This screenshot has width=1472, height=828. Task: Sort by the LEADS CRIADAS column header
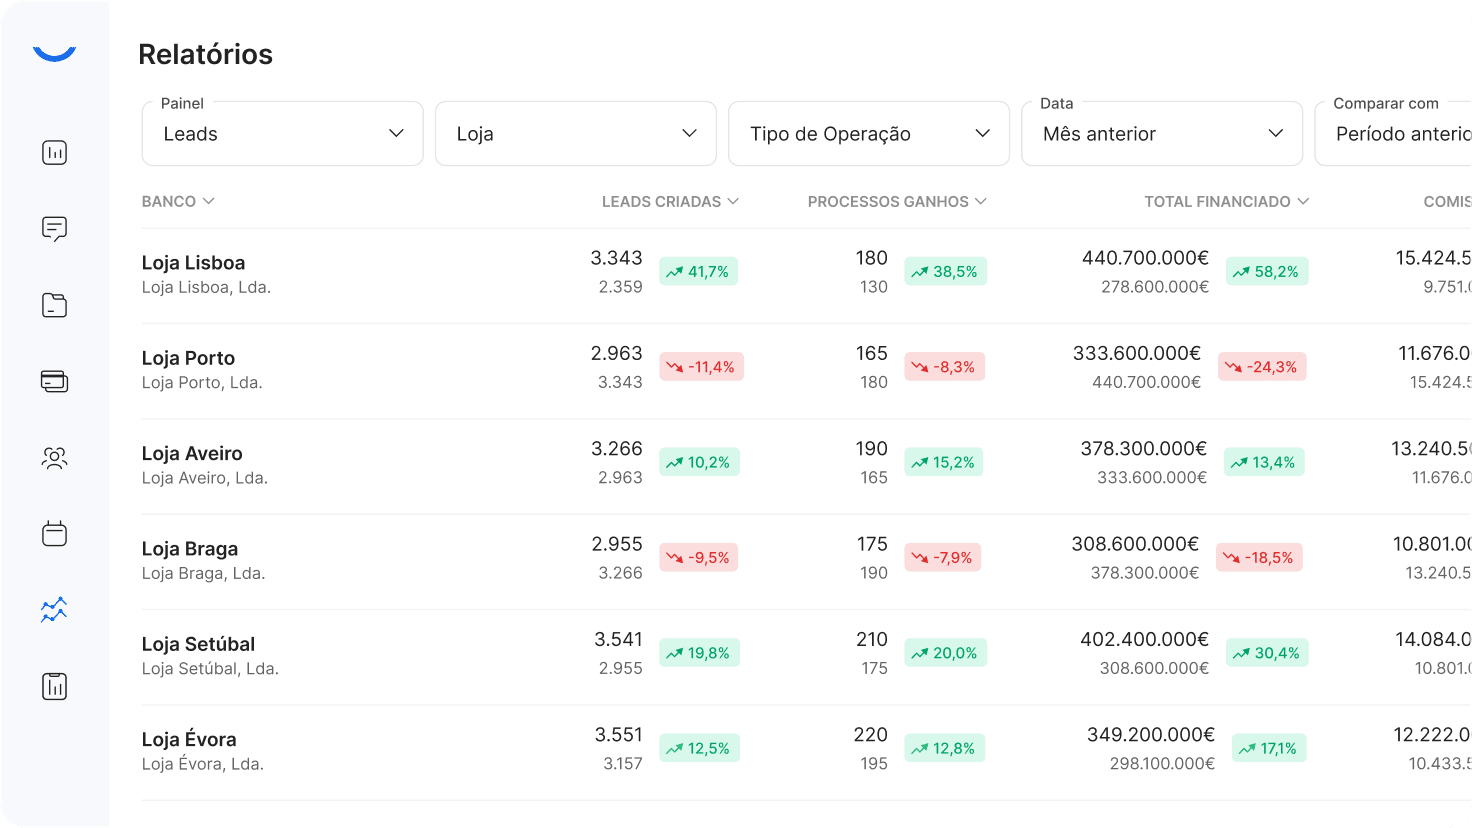pos(670,202)
